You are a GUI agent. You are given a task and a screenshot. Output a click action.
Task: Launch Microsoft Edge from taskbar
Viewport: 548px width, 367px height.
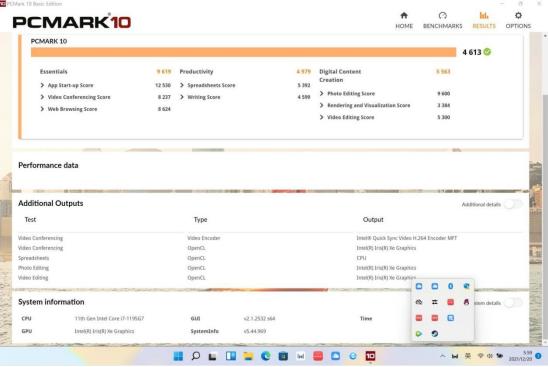266,356
